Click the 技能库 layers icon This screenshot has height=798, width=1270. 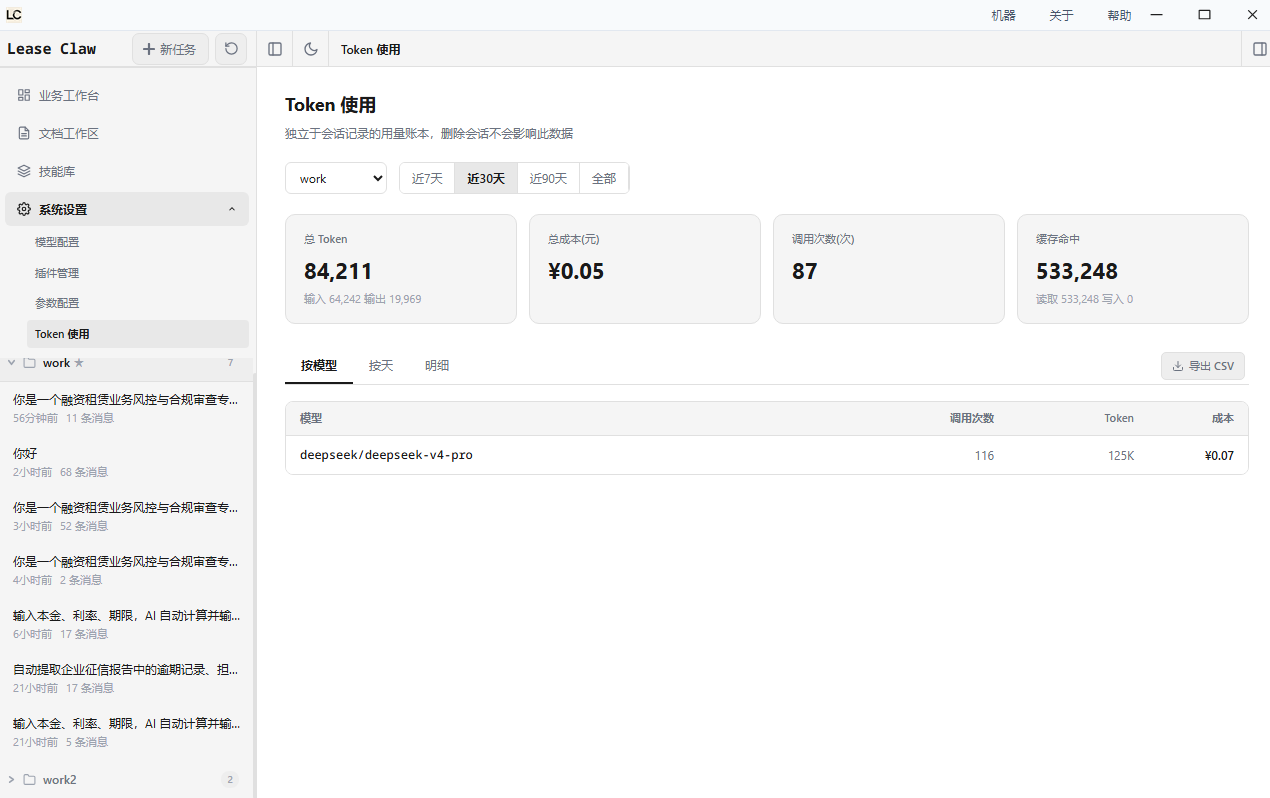point(24,171)
